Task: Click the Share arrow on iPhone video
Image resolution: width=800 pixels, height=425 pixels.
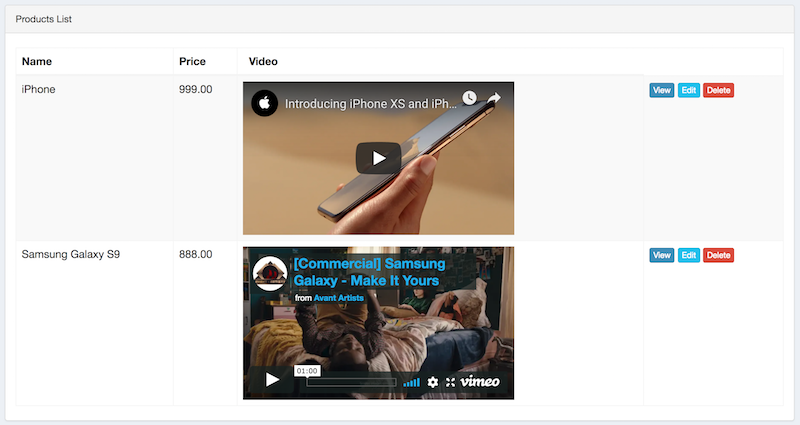Action: click(494, 98)
